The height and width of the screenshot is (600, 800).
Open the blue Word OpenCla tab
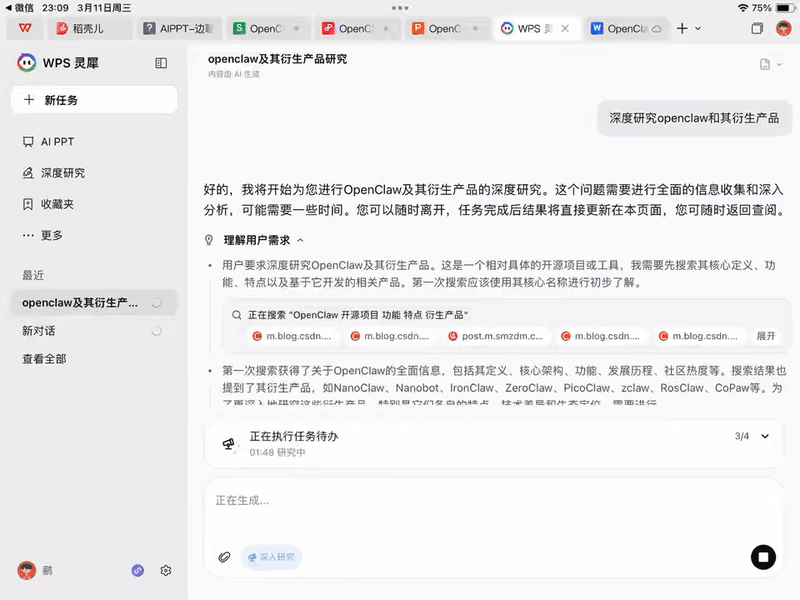(627, 29)
